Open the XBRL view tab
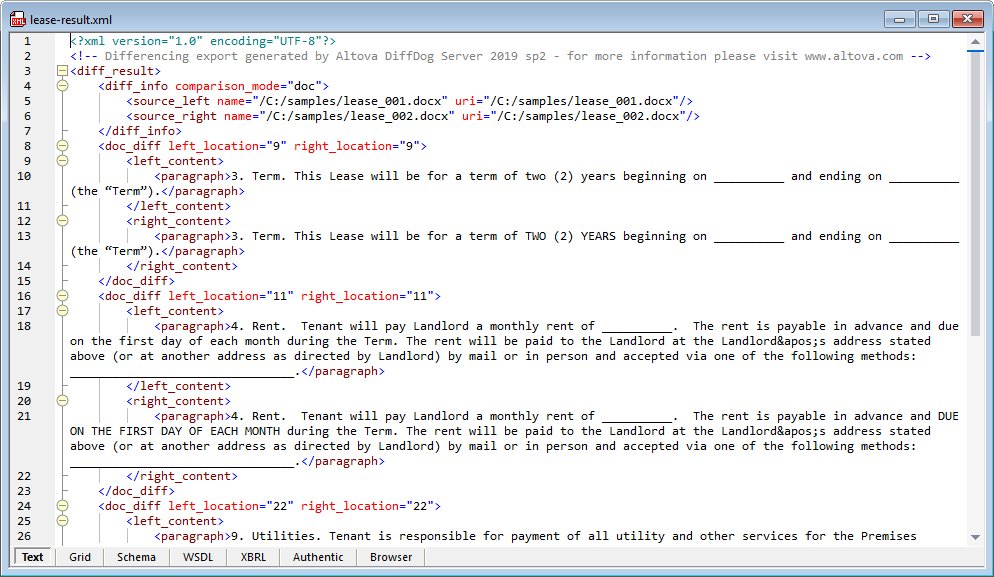The image size is (994, 577). [x=252, y=557]
